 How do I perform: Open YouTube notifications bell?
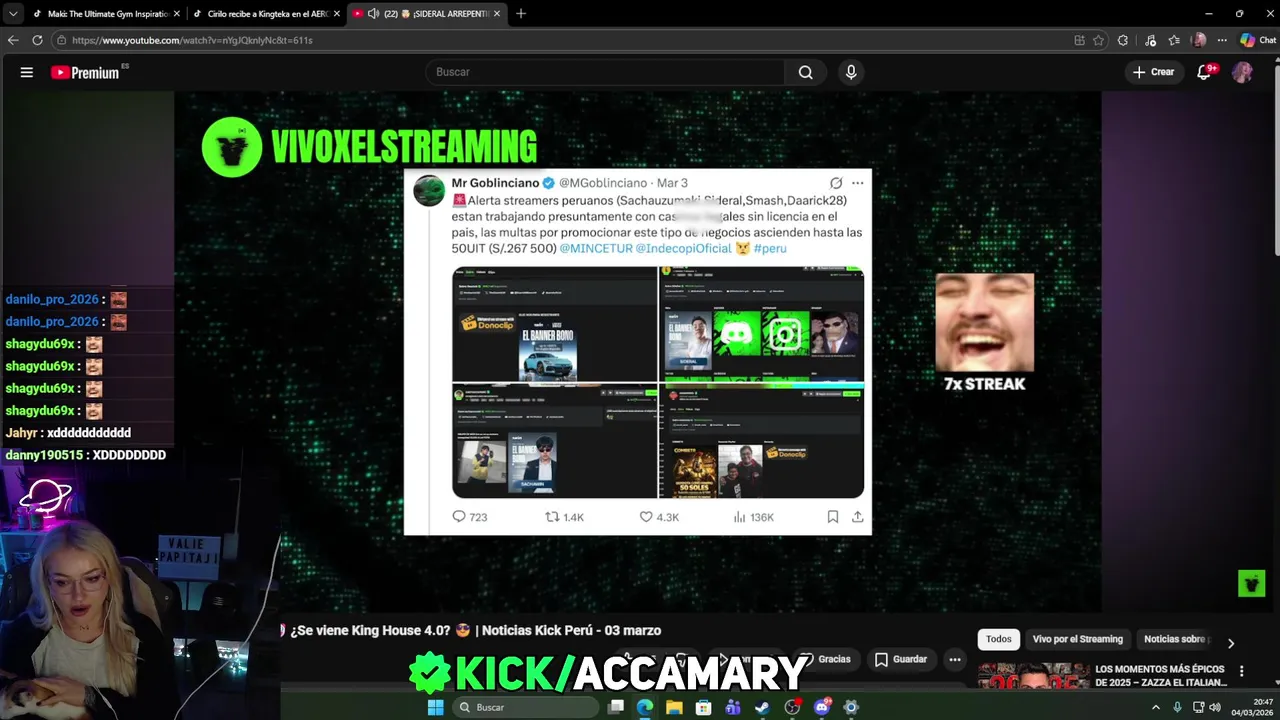(x=1205, y=72)
